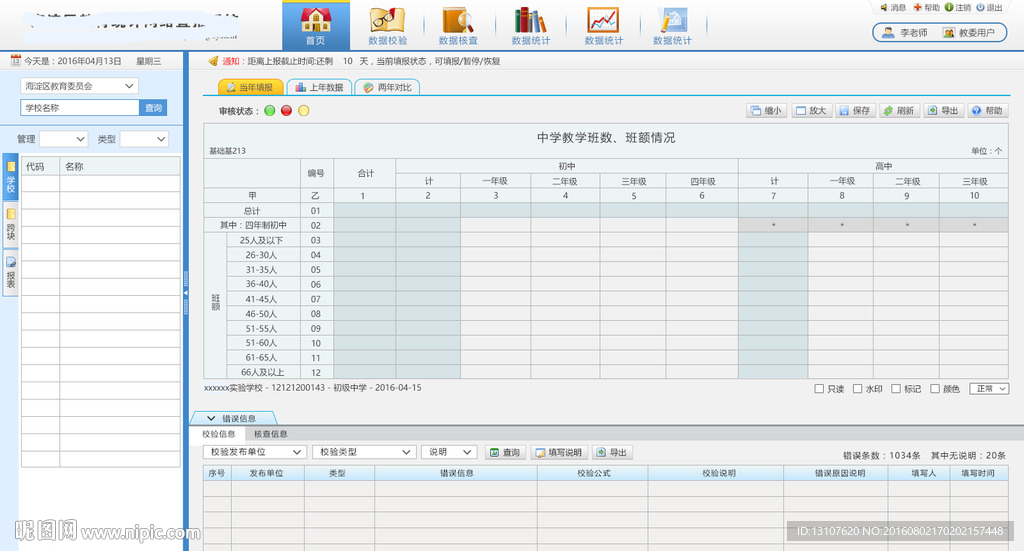Open the 海淀区教育委员会 dropdown
Screen dimensions: 1024x551
click(79, 86)
